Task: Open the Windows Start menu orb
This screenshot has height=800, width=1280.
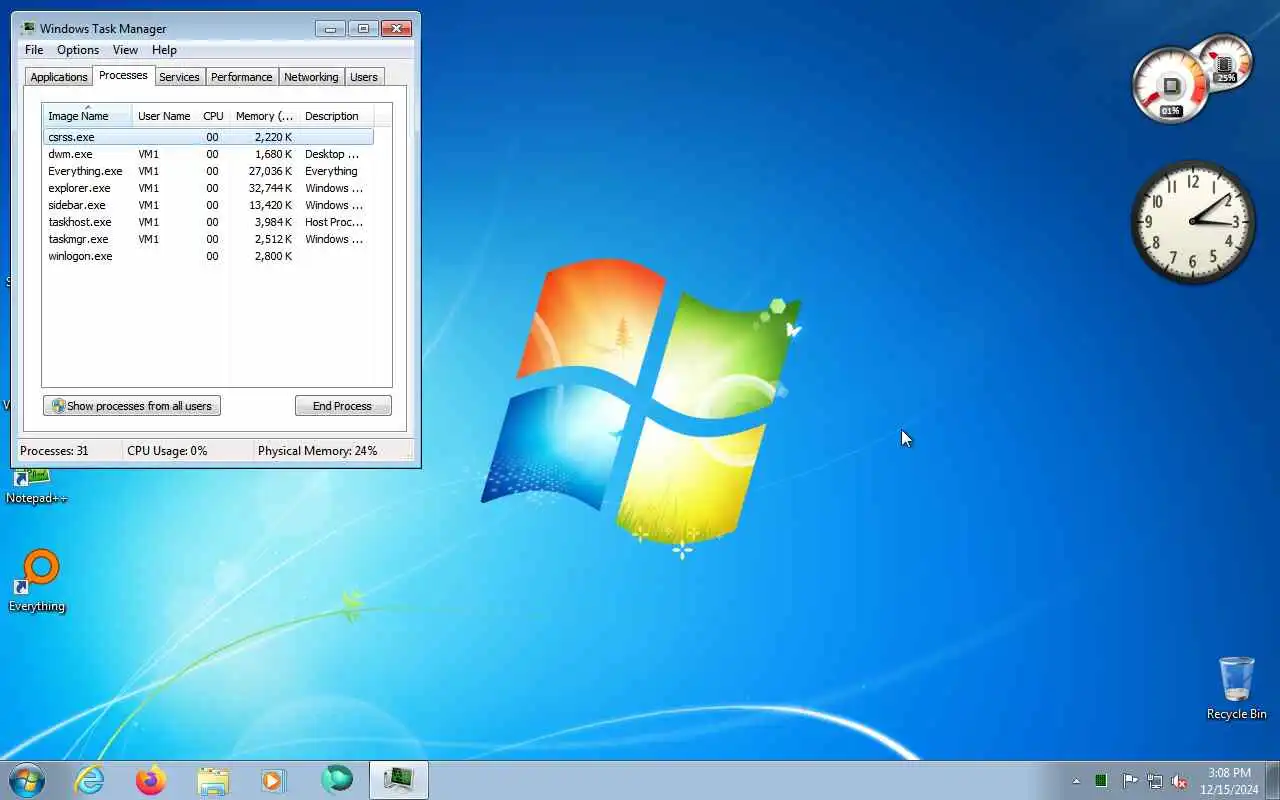Action: pos(27,780)
